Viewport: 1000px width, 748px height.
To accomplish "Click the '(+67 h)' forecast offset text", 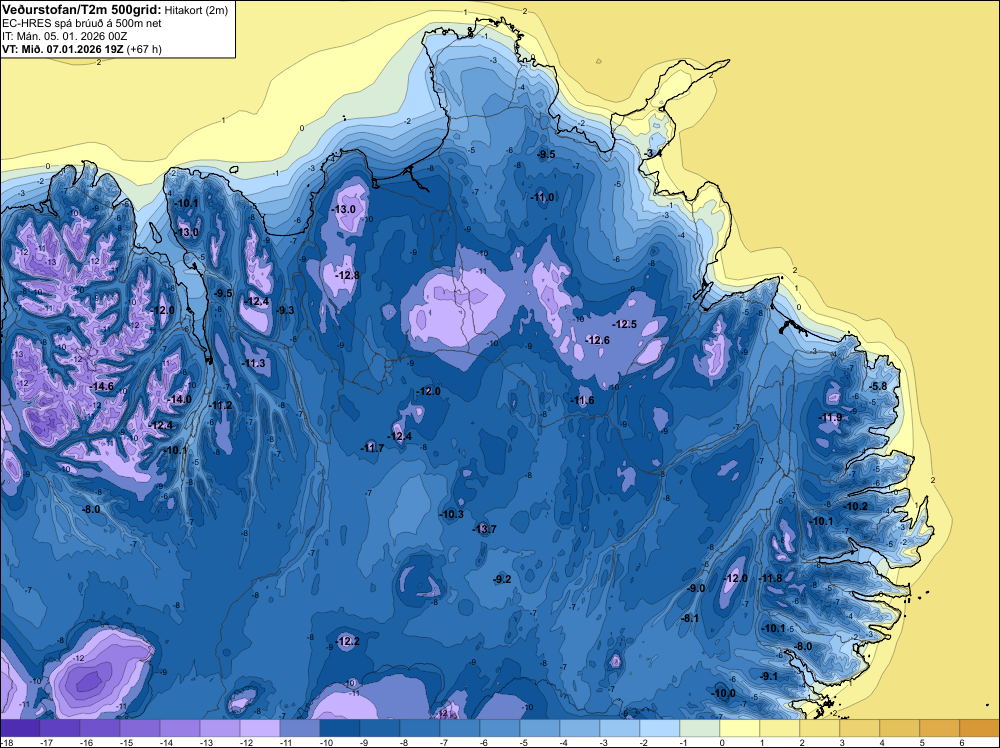I will [x=144, y=49].
